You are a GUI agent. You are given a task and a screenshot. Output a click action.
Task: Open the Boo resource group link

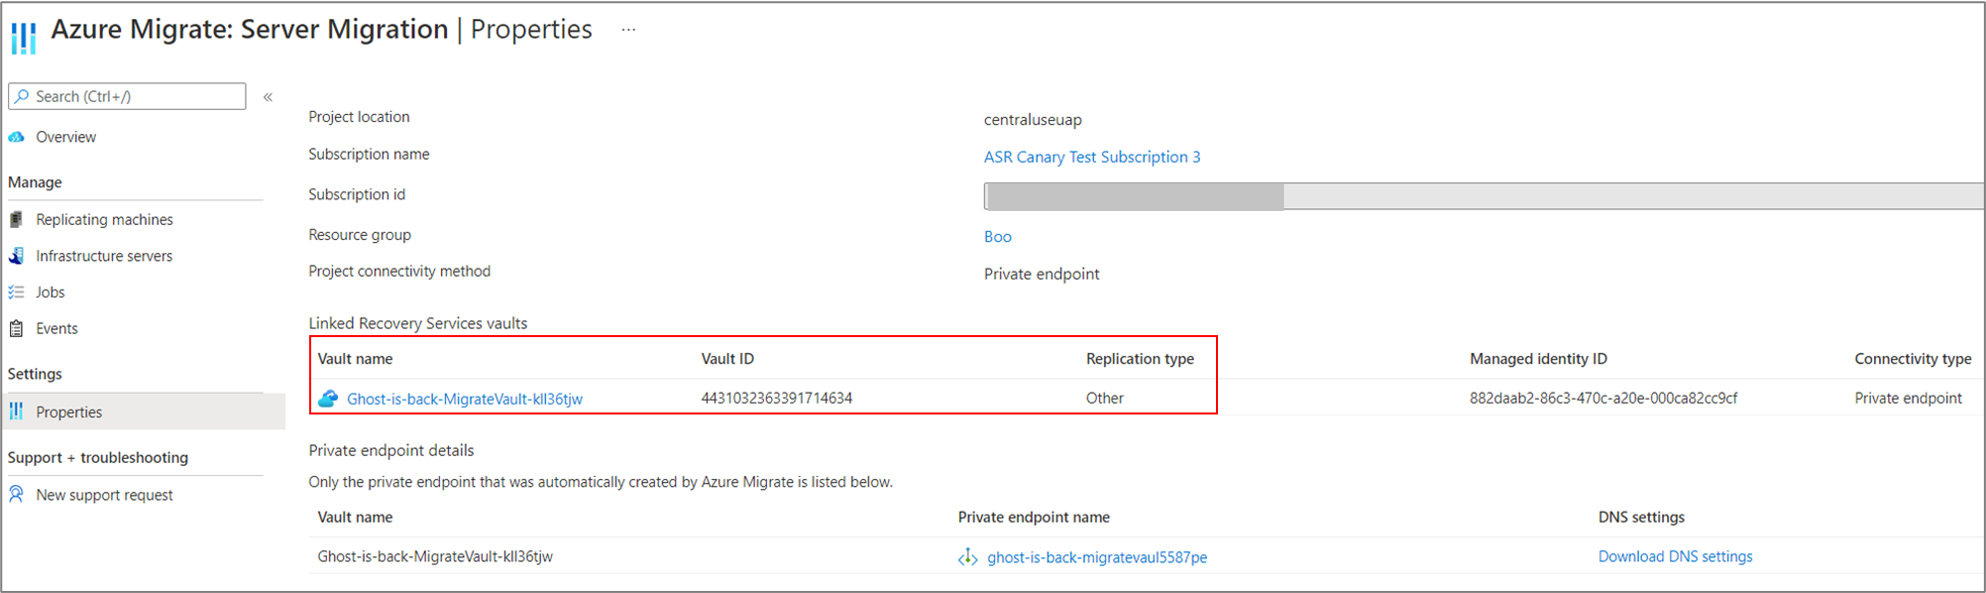pos(997,236)
